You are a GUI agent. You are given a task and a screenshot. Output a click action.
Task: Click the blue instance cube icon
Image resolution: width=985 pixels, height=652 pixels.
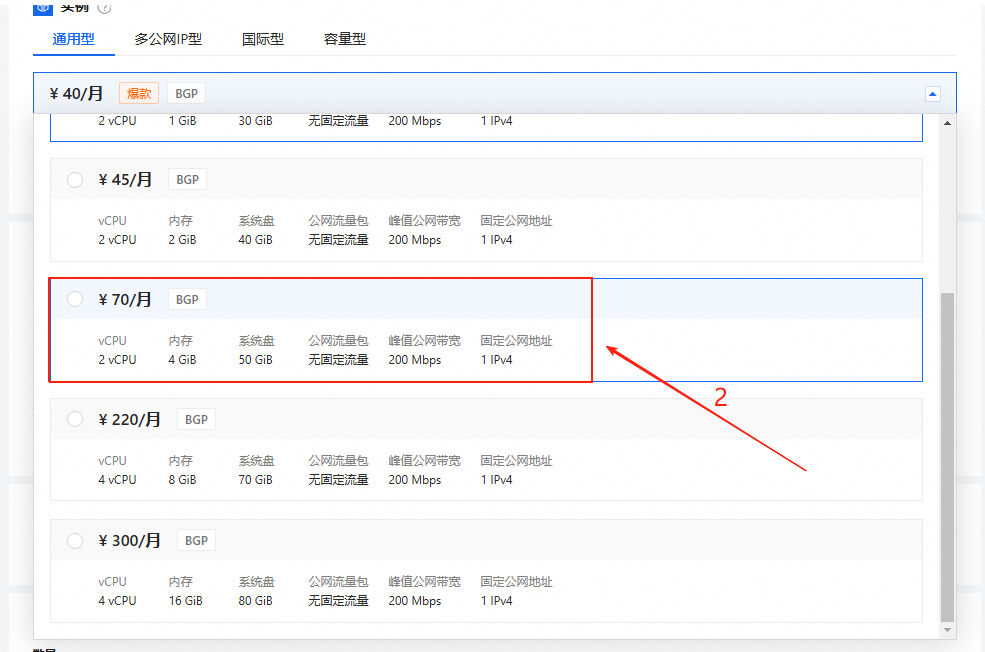point(43,7)
